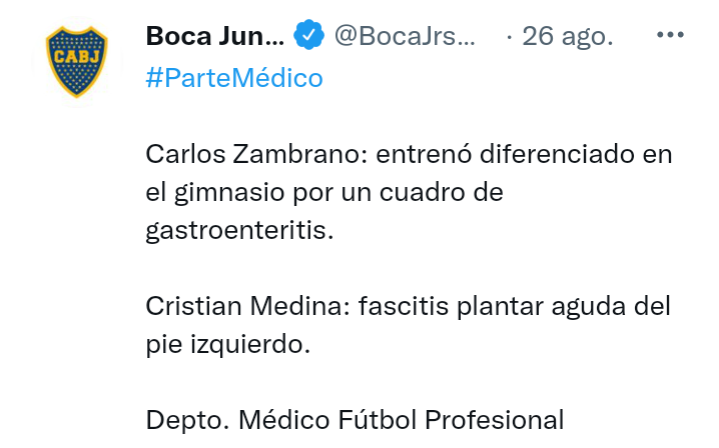Screen dimensions: 719x448
Task: Click the Cristian Medina sentence
Action: (x=408, y=306)
